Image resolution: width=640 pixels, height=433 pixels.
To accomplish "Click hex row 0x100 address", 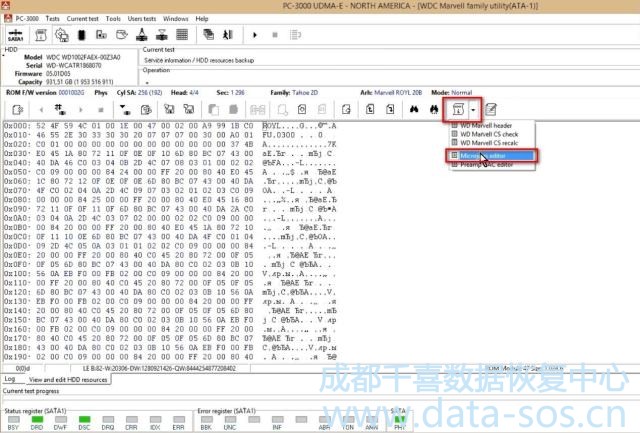I will 17,273.
